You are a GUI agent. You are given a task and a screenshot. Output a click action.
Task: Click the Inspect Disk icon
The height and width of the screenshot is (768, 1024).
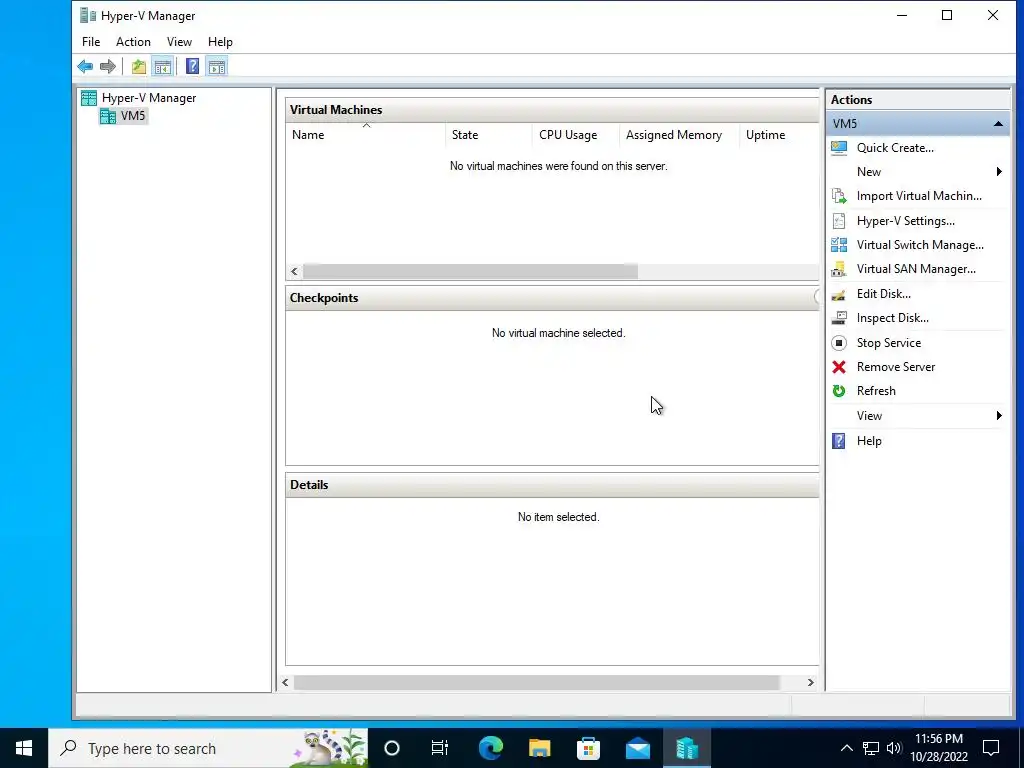(839, 318)
